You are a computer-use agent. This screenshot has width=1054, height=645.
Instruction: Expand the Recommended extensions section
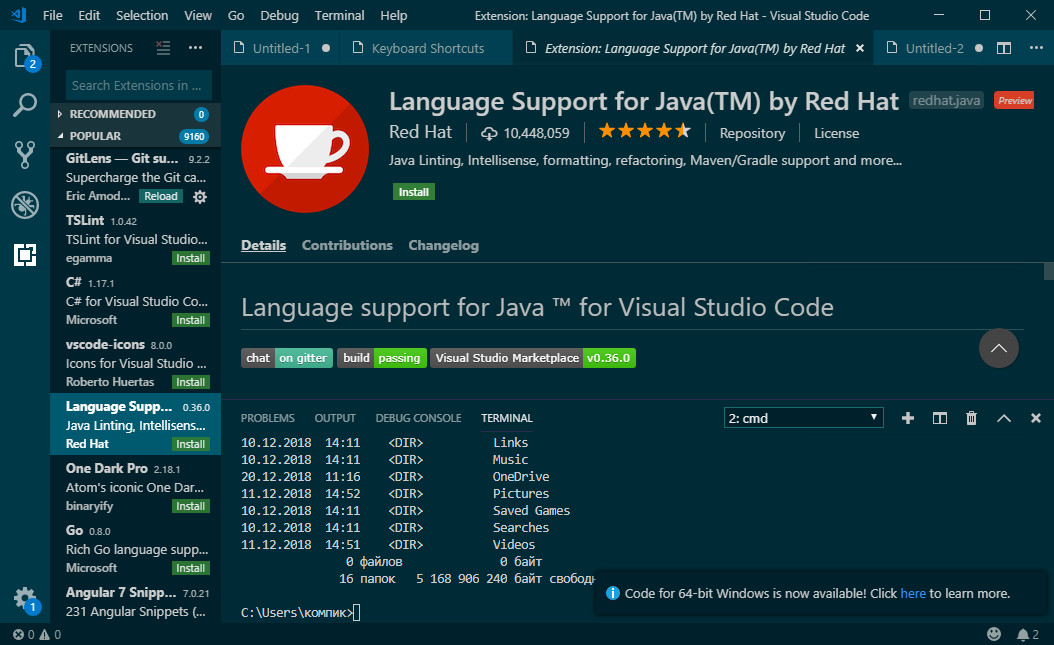coord(135,114)
